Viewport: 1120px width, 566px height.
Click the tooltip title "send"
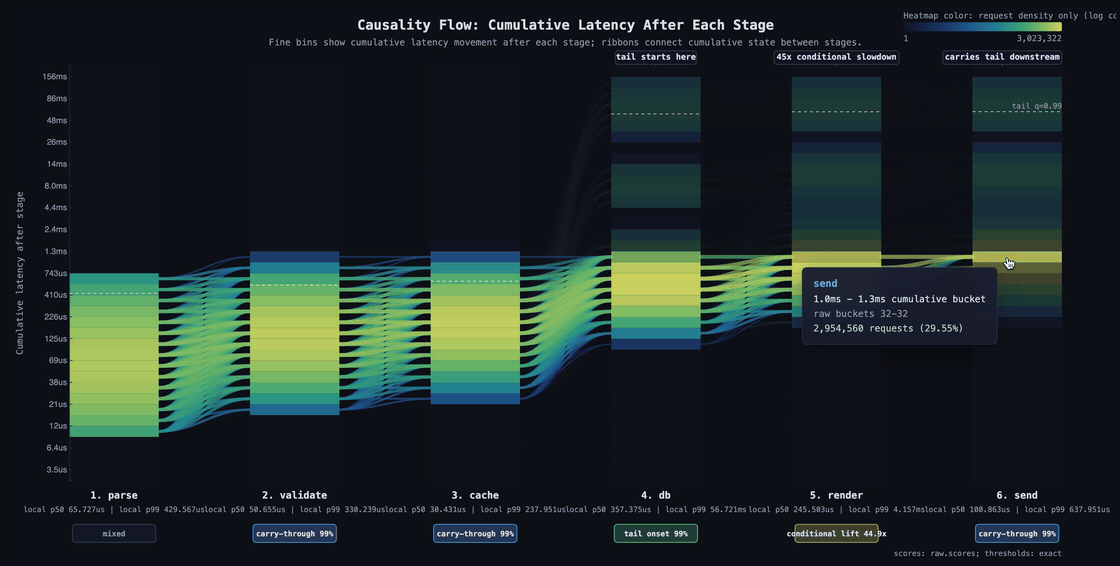(x=825, y=284)
